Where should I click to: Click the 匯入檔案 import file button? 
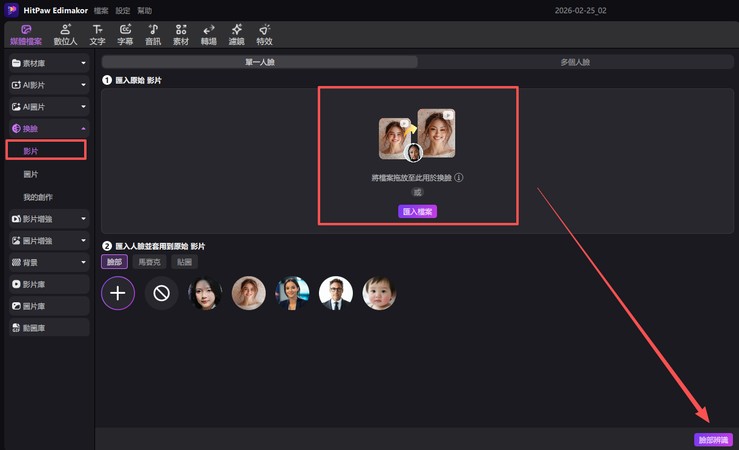418,212
